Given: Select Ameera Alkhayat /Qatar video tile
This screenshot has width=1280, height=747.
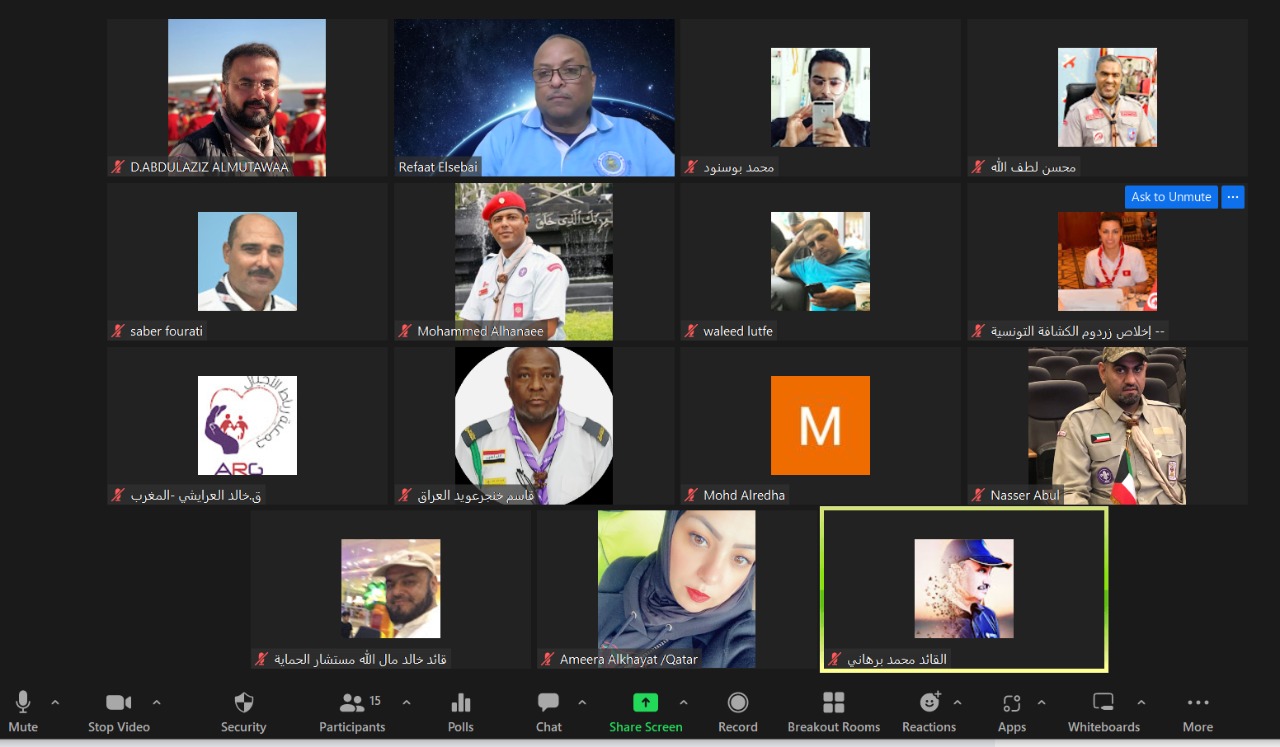Looking at the screenshot, I should pyautogui.click(x=676, y=589).
